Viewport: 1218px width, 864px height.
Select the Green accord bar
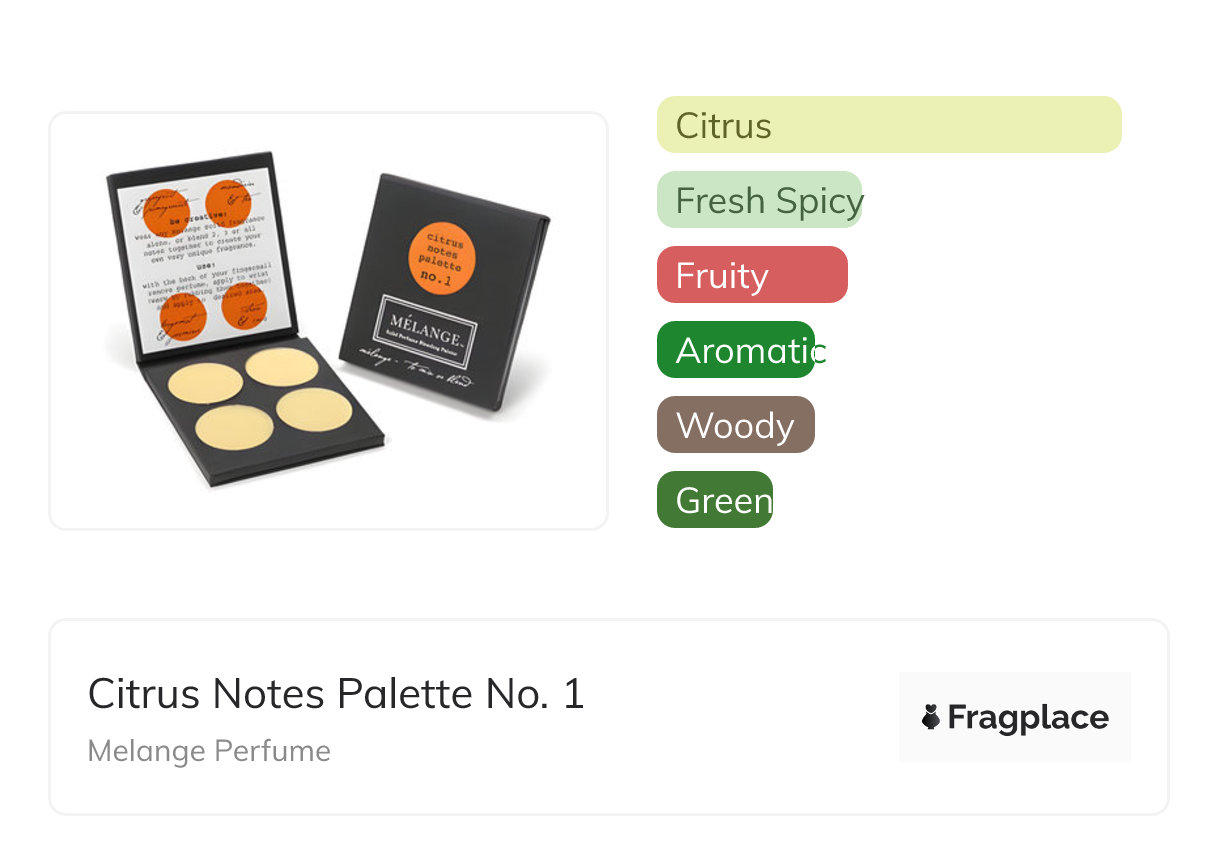pyautogui.click(x=715, y=500)
